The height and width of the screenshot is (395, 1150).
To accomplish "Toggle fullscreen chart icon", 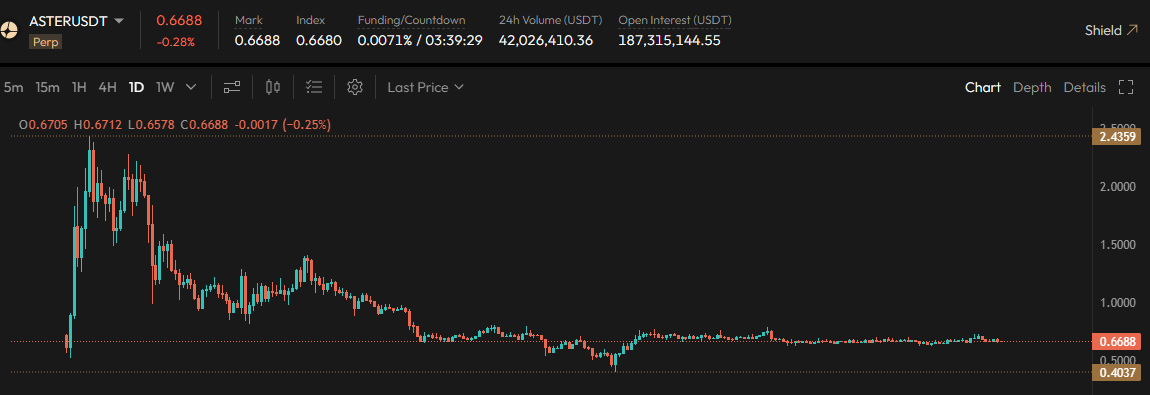I will [x=1126, y=87].
